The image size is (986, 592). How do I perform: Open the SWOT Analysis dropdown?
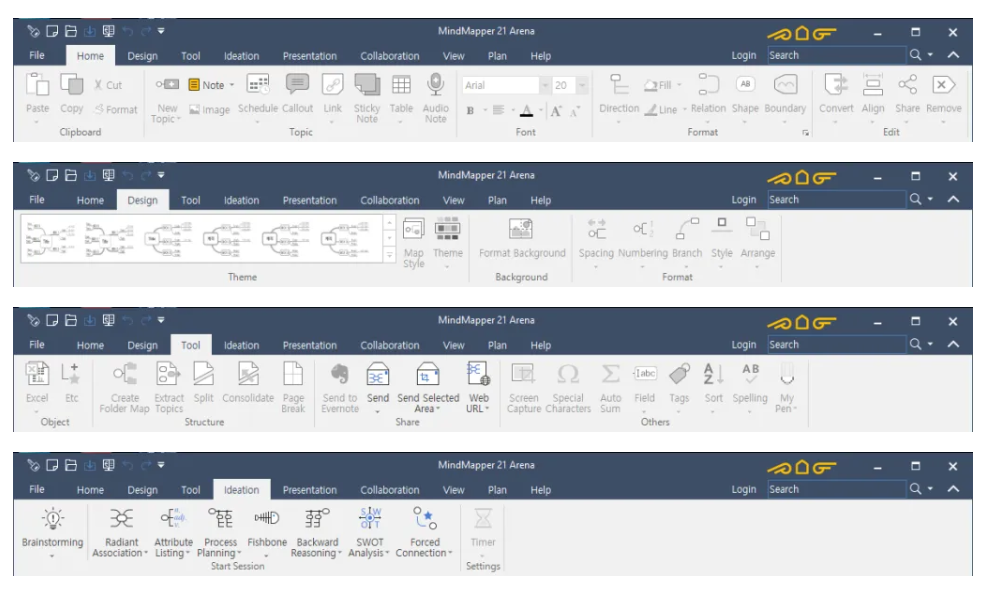click(x=387, y=553)
